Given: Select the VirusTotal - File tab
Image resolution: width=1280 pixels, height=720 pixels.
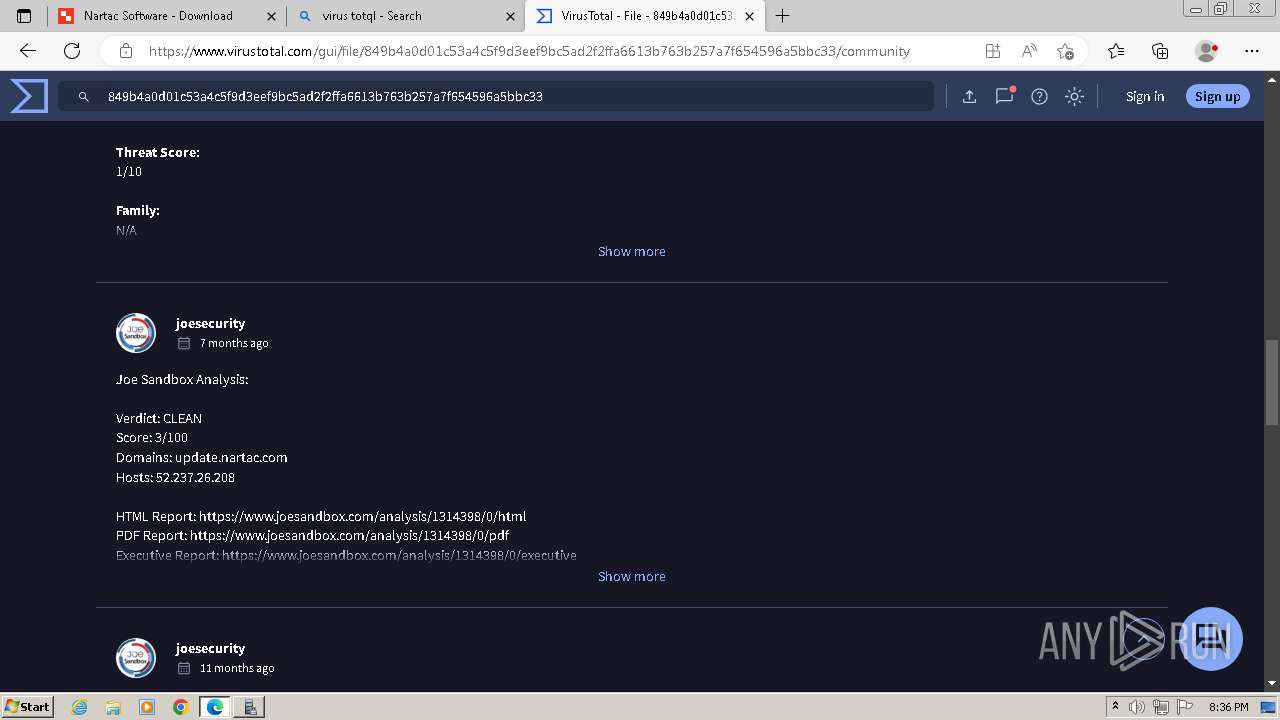Looking at the screenshot, I should (x=645, y=16).
